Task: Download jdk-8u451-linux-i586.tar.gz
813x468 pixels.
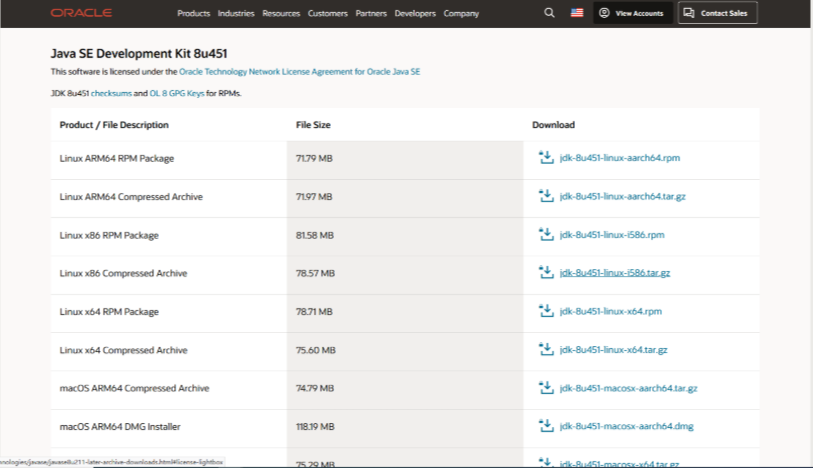Action: tap(614, 273)
